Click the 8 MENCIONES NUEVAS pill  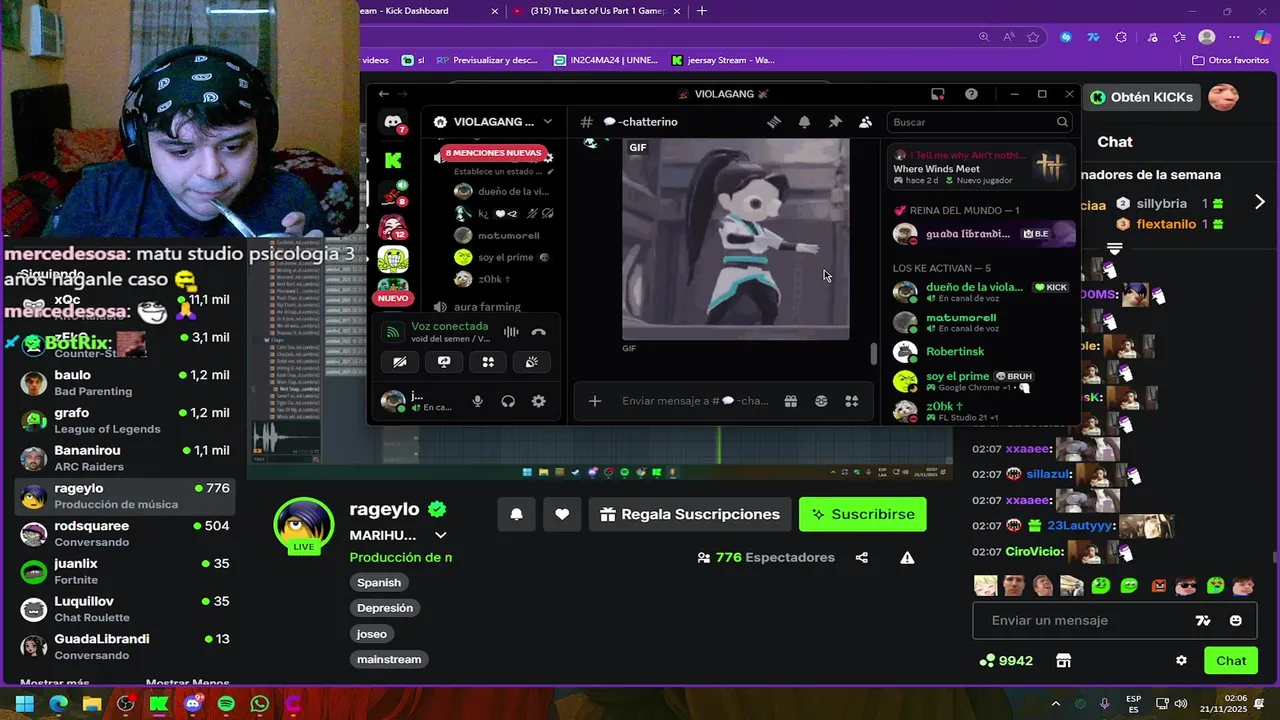pos(493,153)
